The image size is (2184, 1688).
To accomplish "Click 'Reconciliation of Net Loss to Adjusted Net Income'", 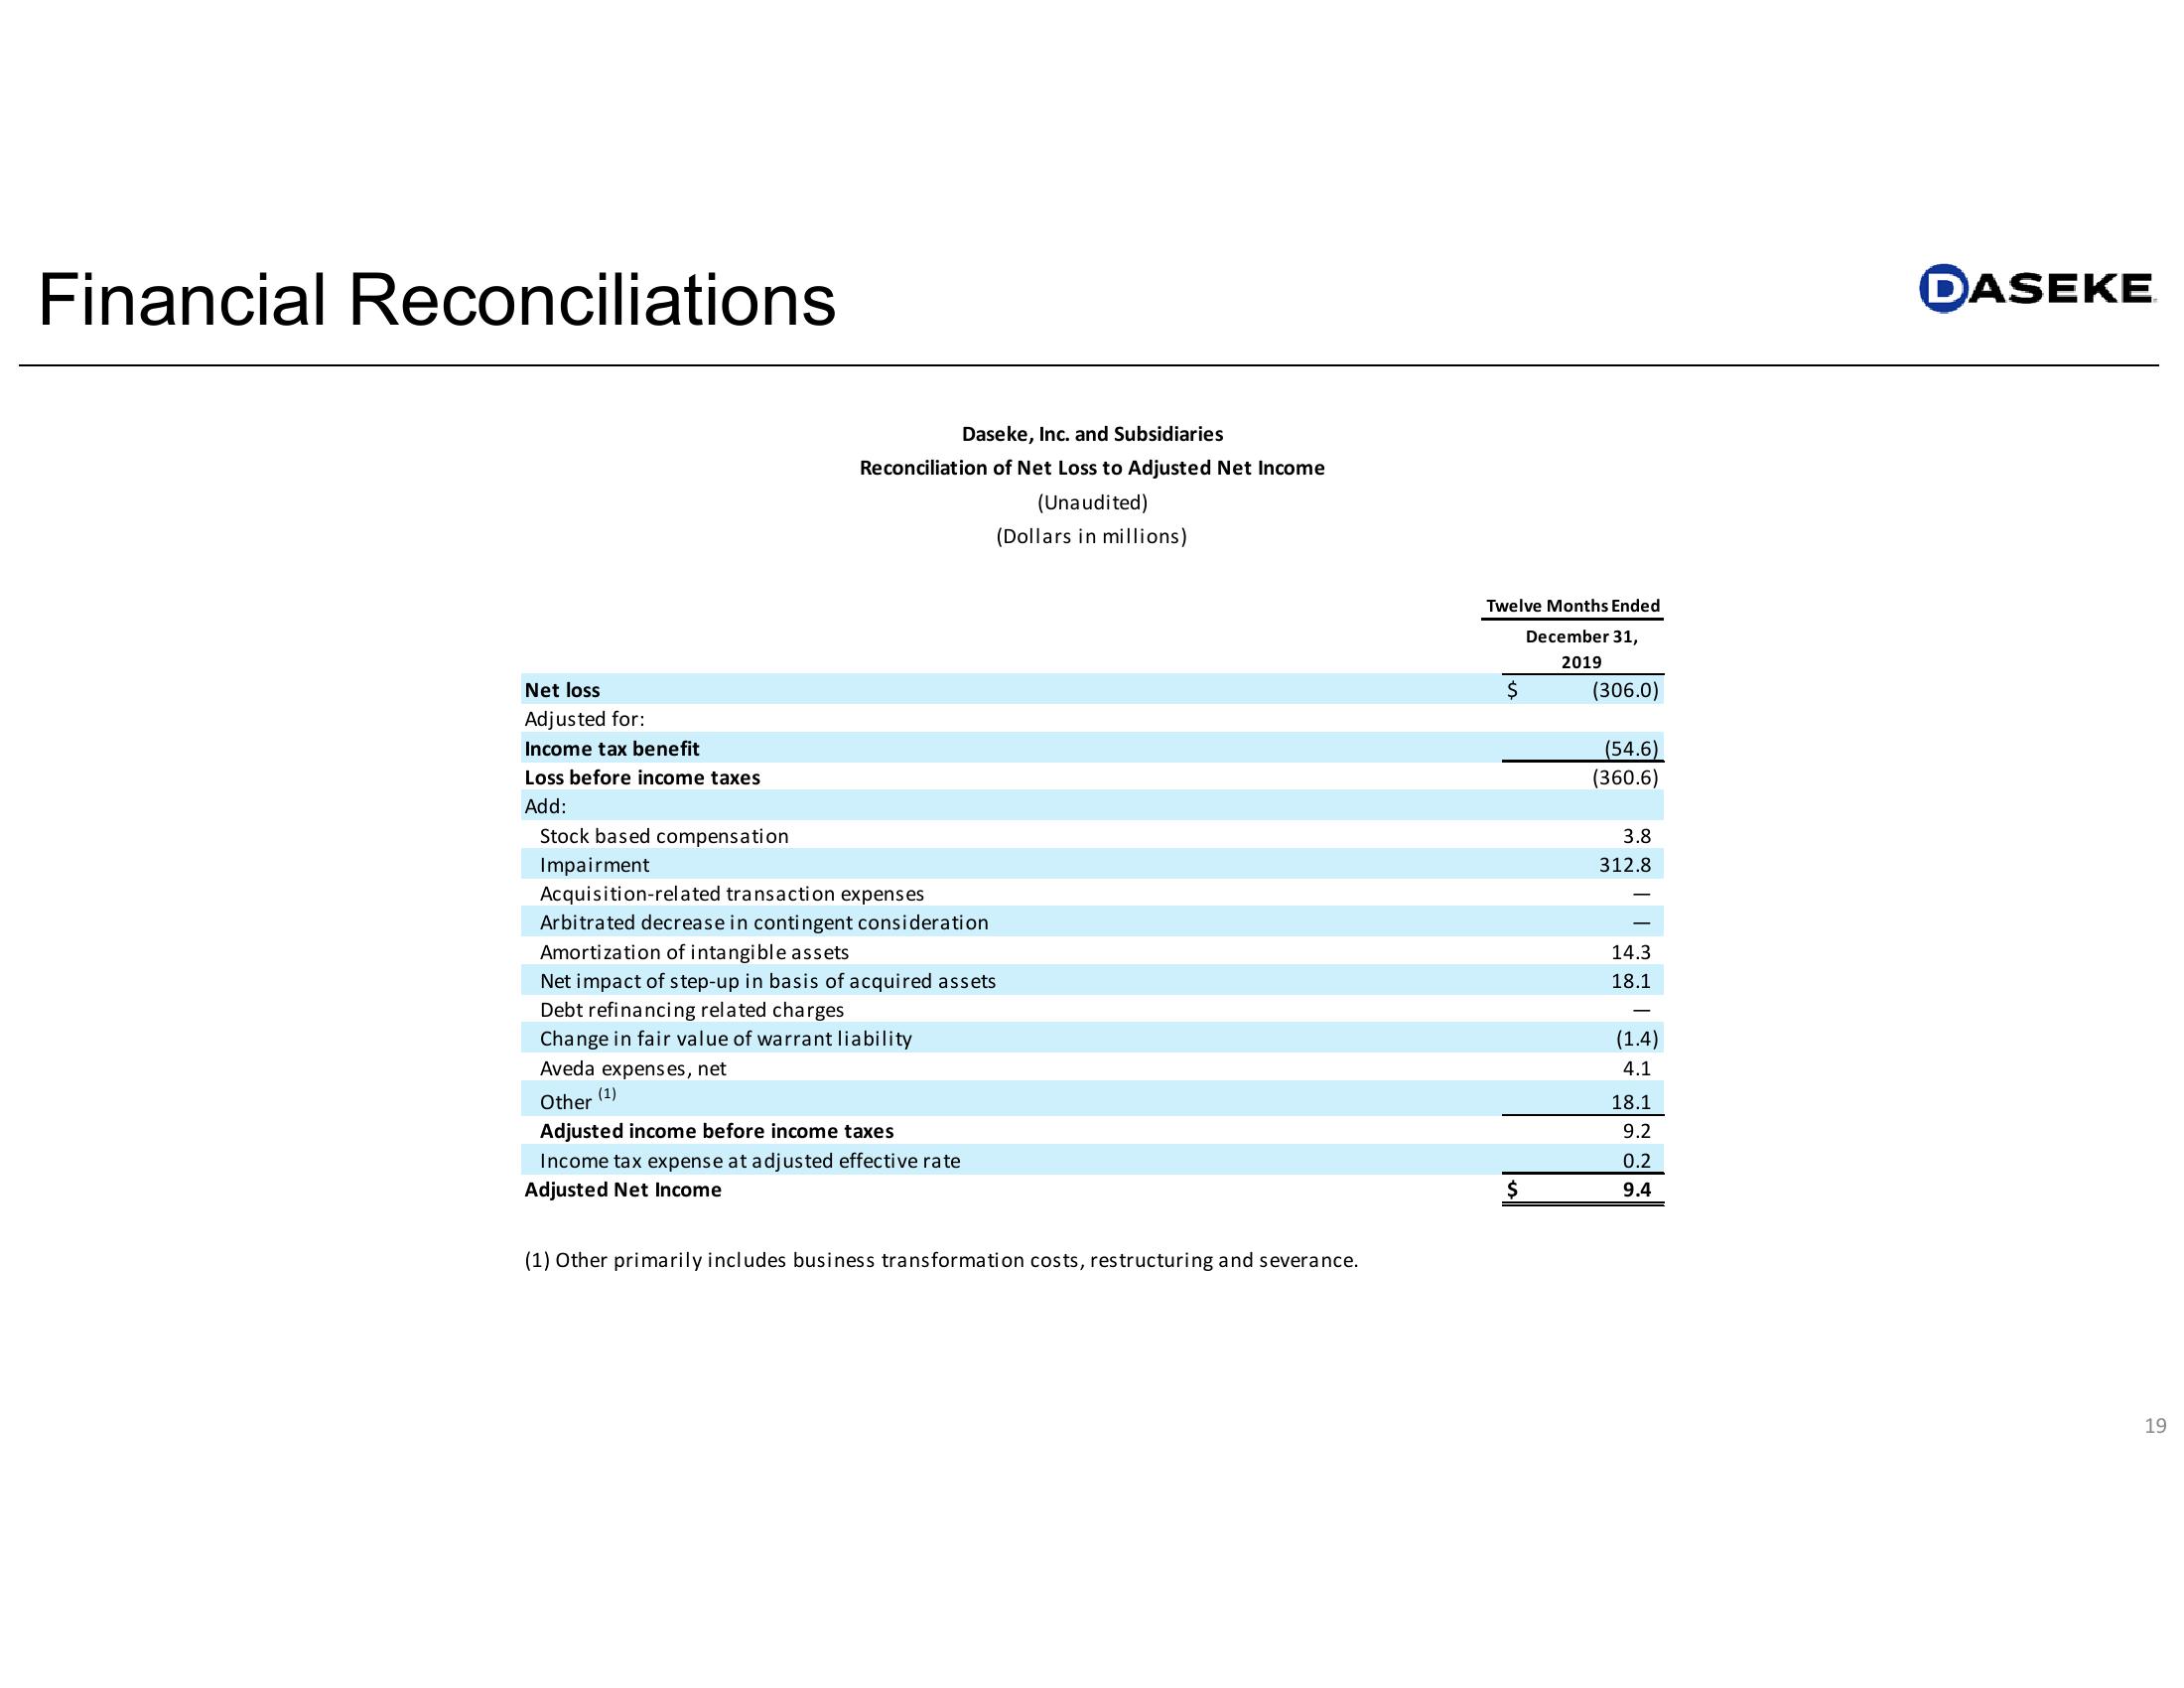I will coord(1092,468).
